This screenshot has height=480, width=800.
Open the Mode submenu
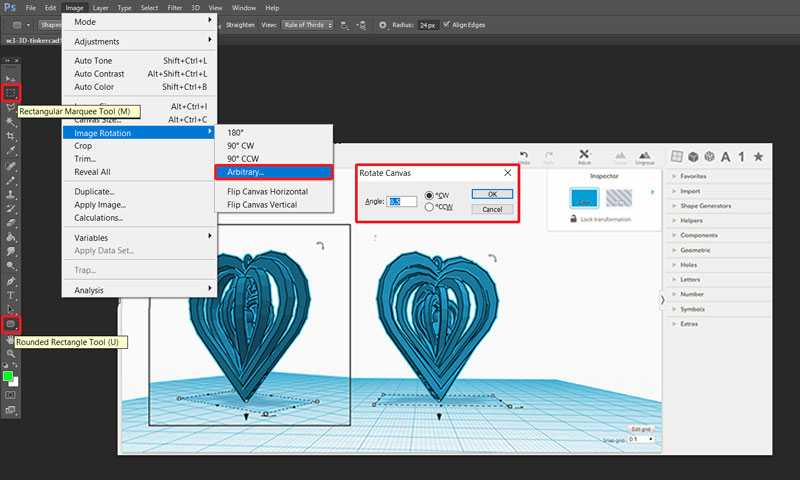click(x=139, y=22)
